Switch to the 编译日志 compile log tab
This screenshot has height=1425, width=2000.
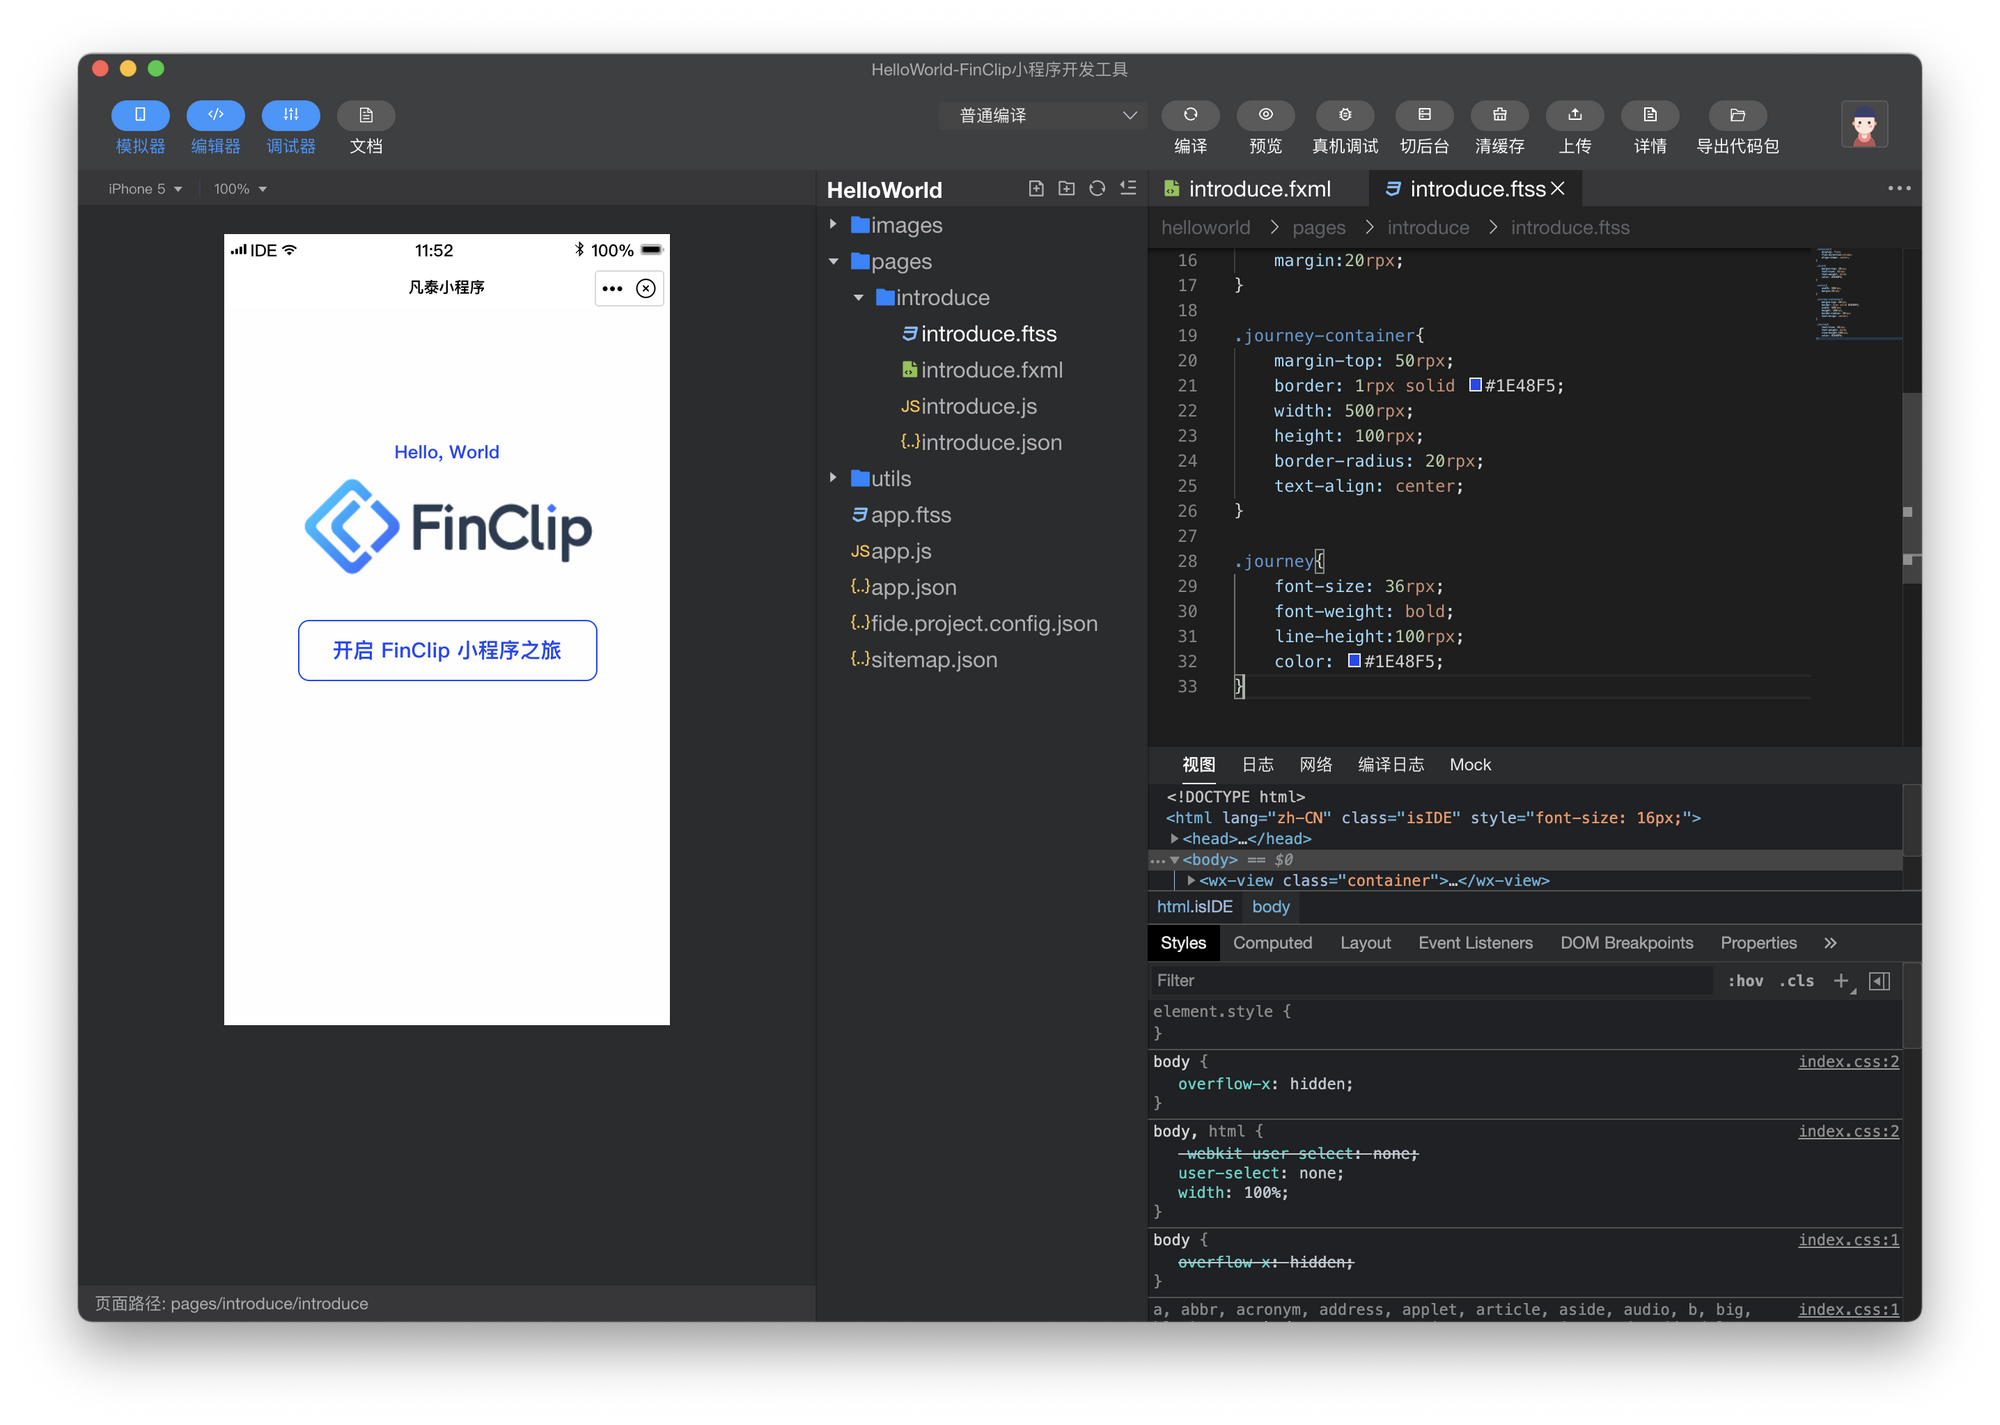pos(1390,765)
